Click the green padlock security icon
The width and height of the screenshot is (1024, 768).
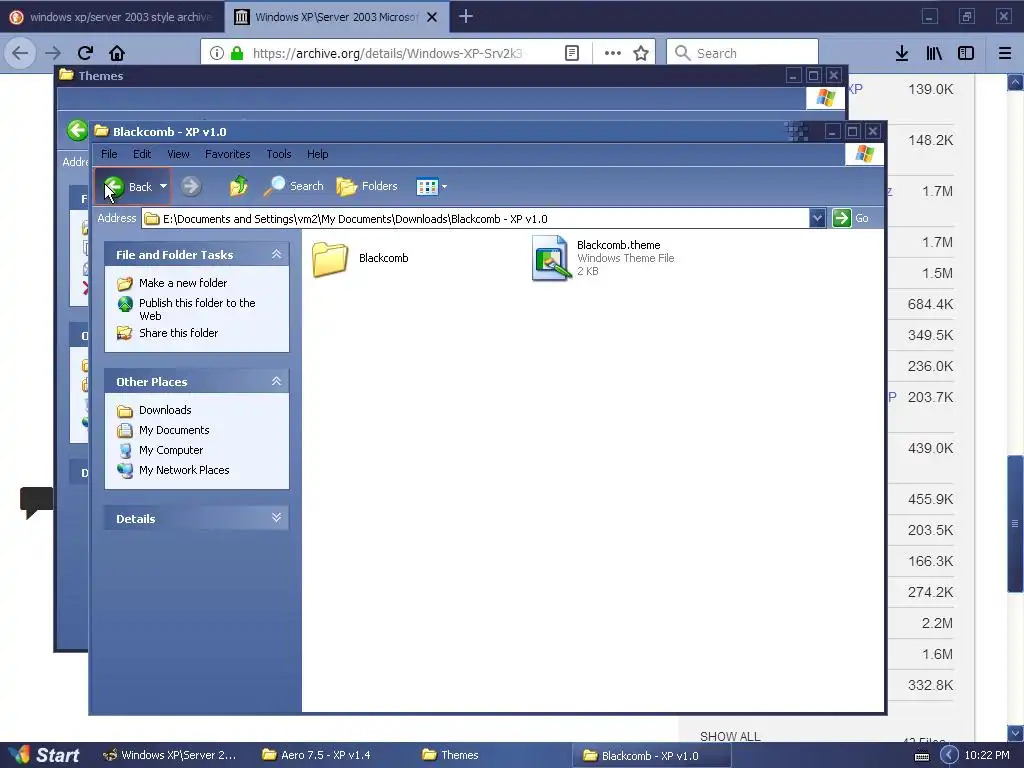tap(237, 53)
